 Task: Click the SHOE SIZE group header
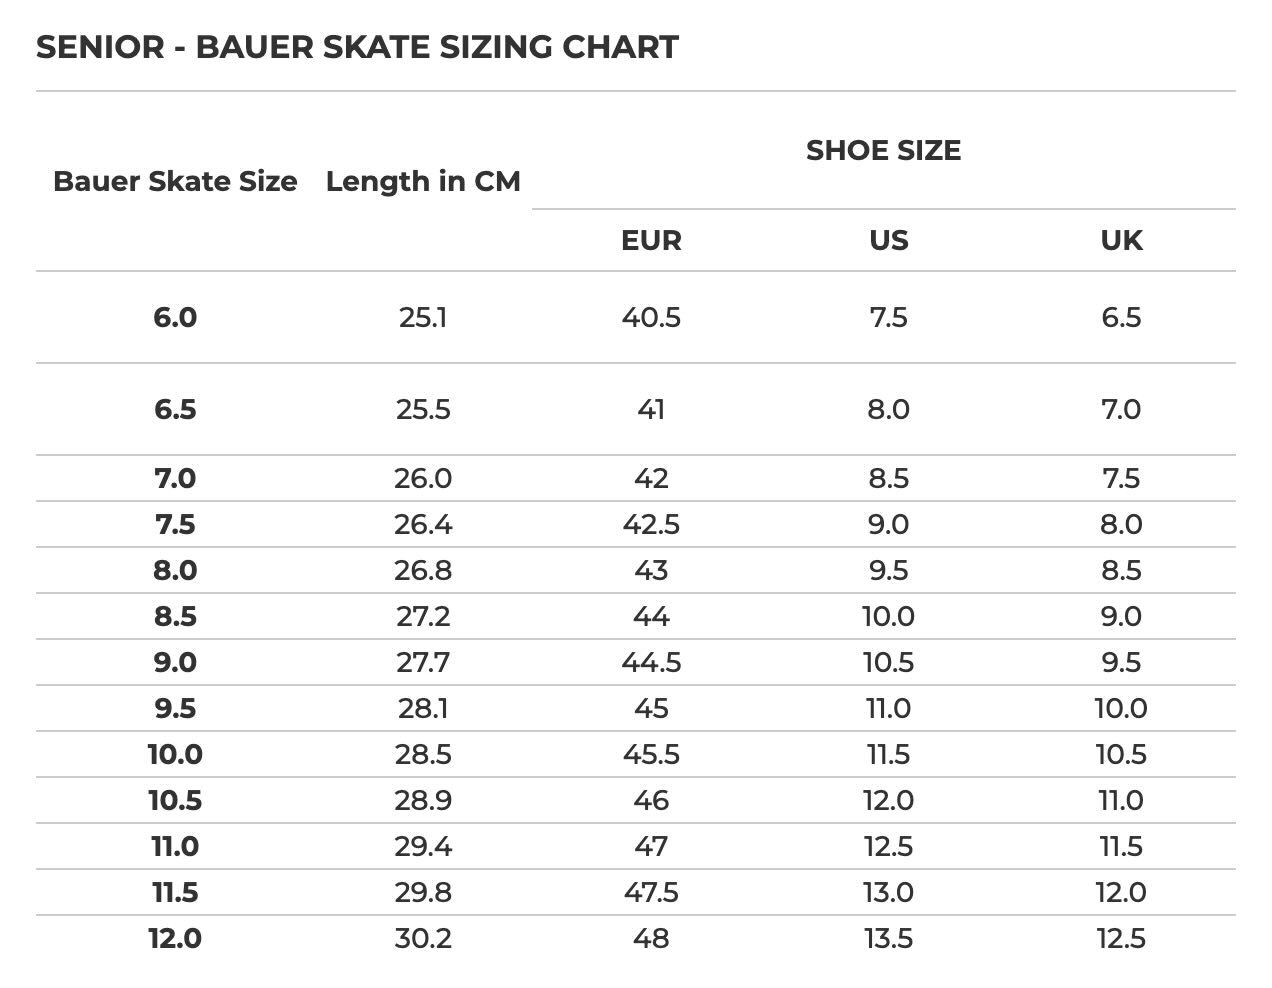[x=883, y=150]
